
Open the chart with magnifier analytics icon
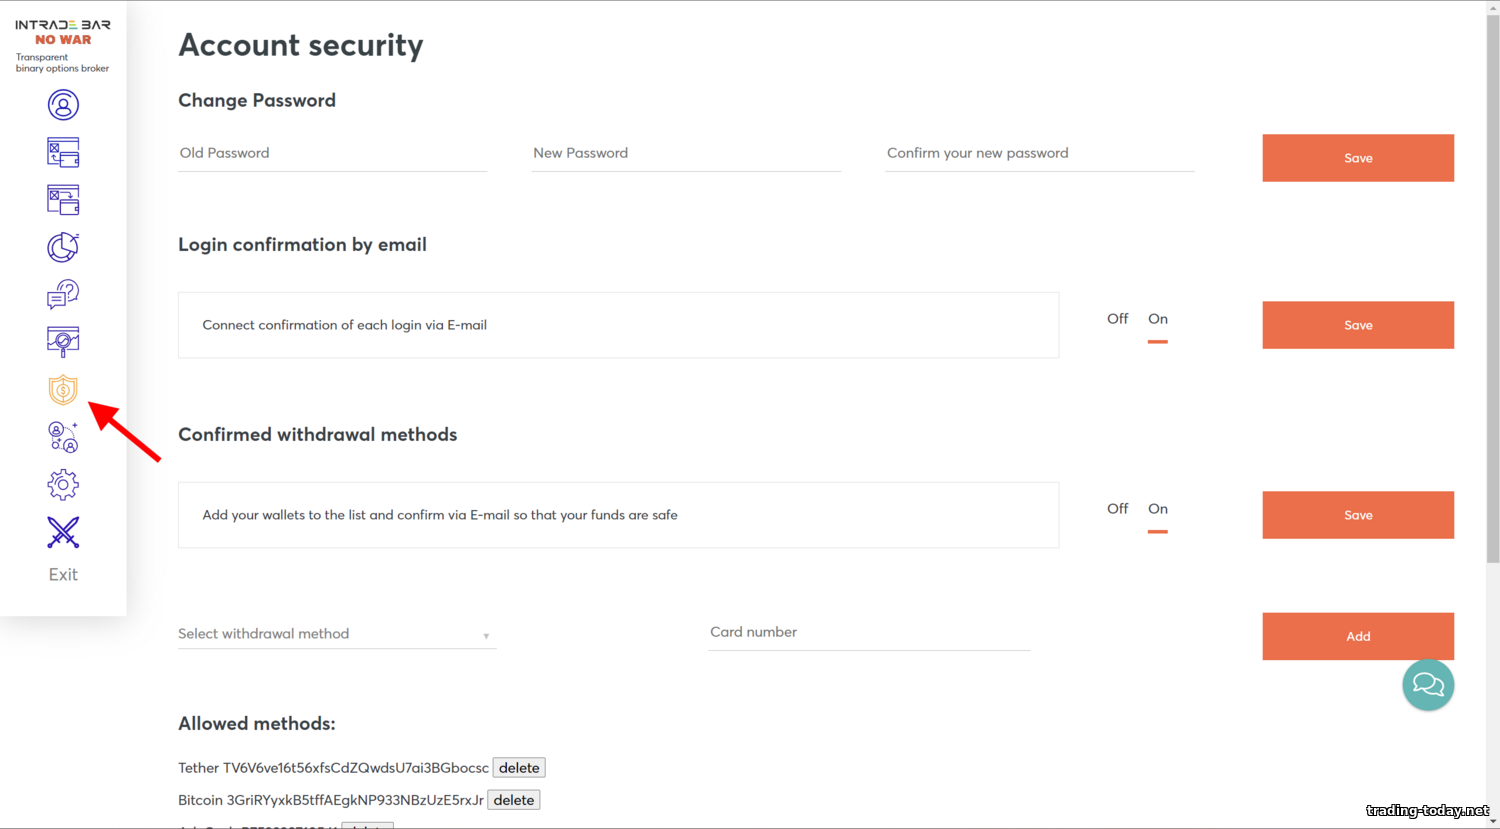point(63,342)
